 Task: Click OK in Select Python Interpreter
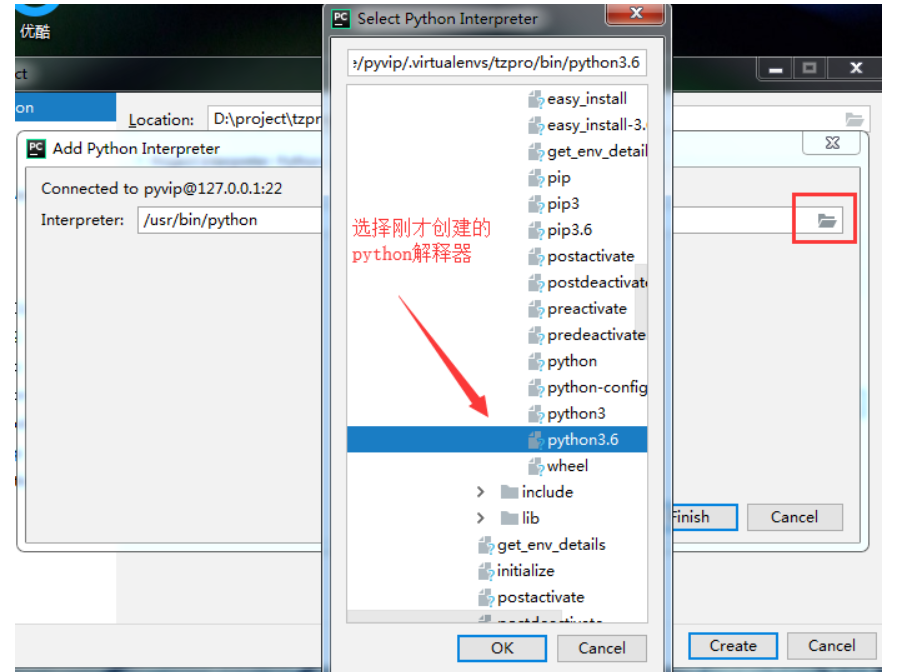coord(502,648)
